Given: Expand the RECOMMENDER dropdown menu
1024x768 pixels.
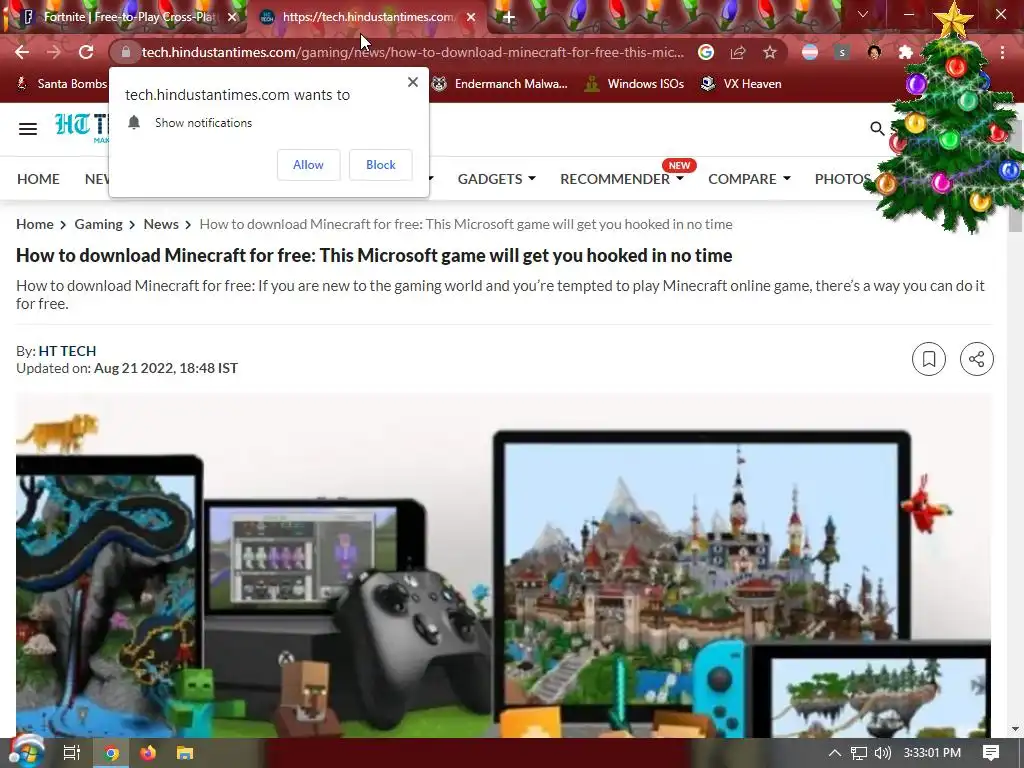Looking at the screenshot, I should (622, 179).
